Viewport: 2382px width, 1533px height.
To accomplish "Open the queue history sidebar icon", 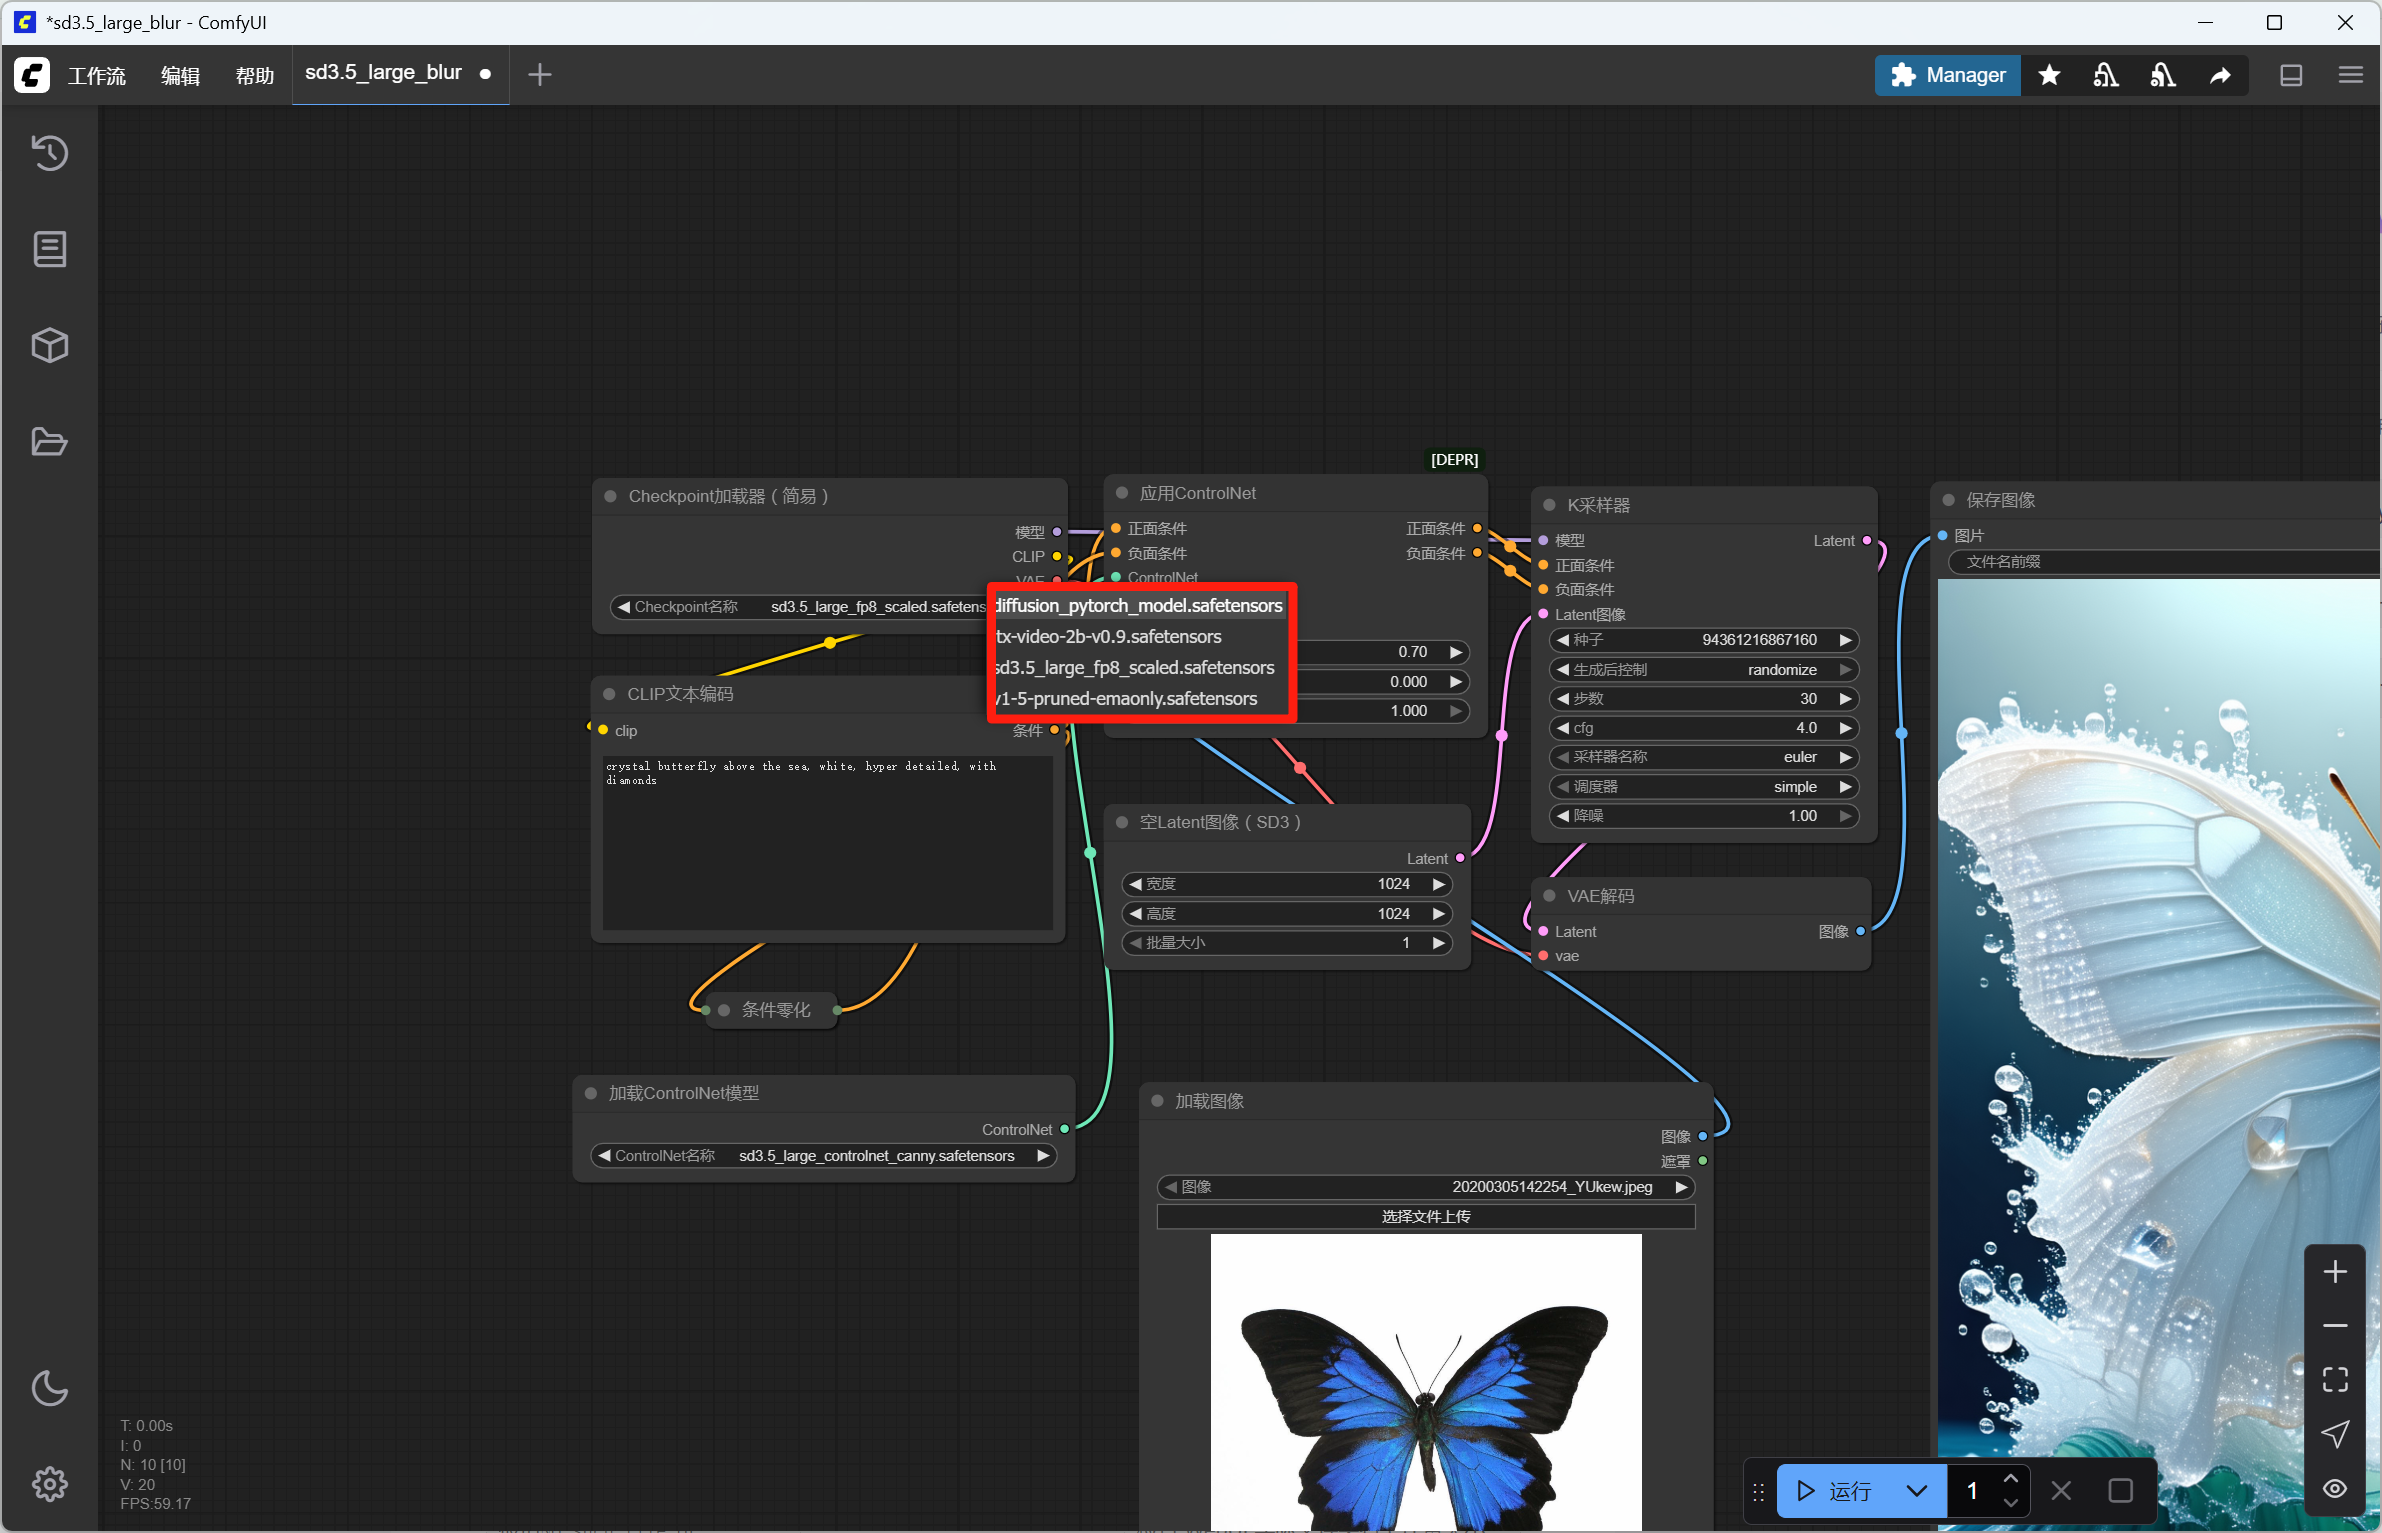I will tap(50, 152).
